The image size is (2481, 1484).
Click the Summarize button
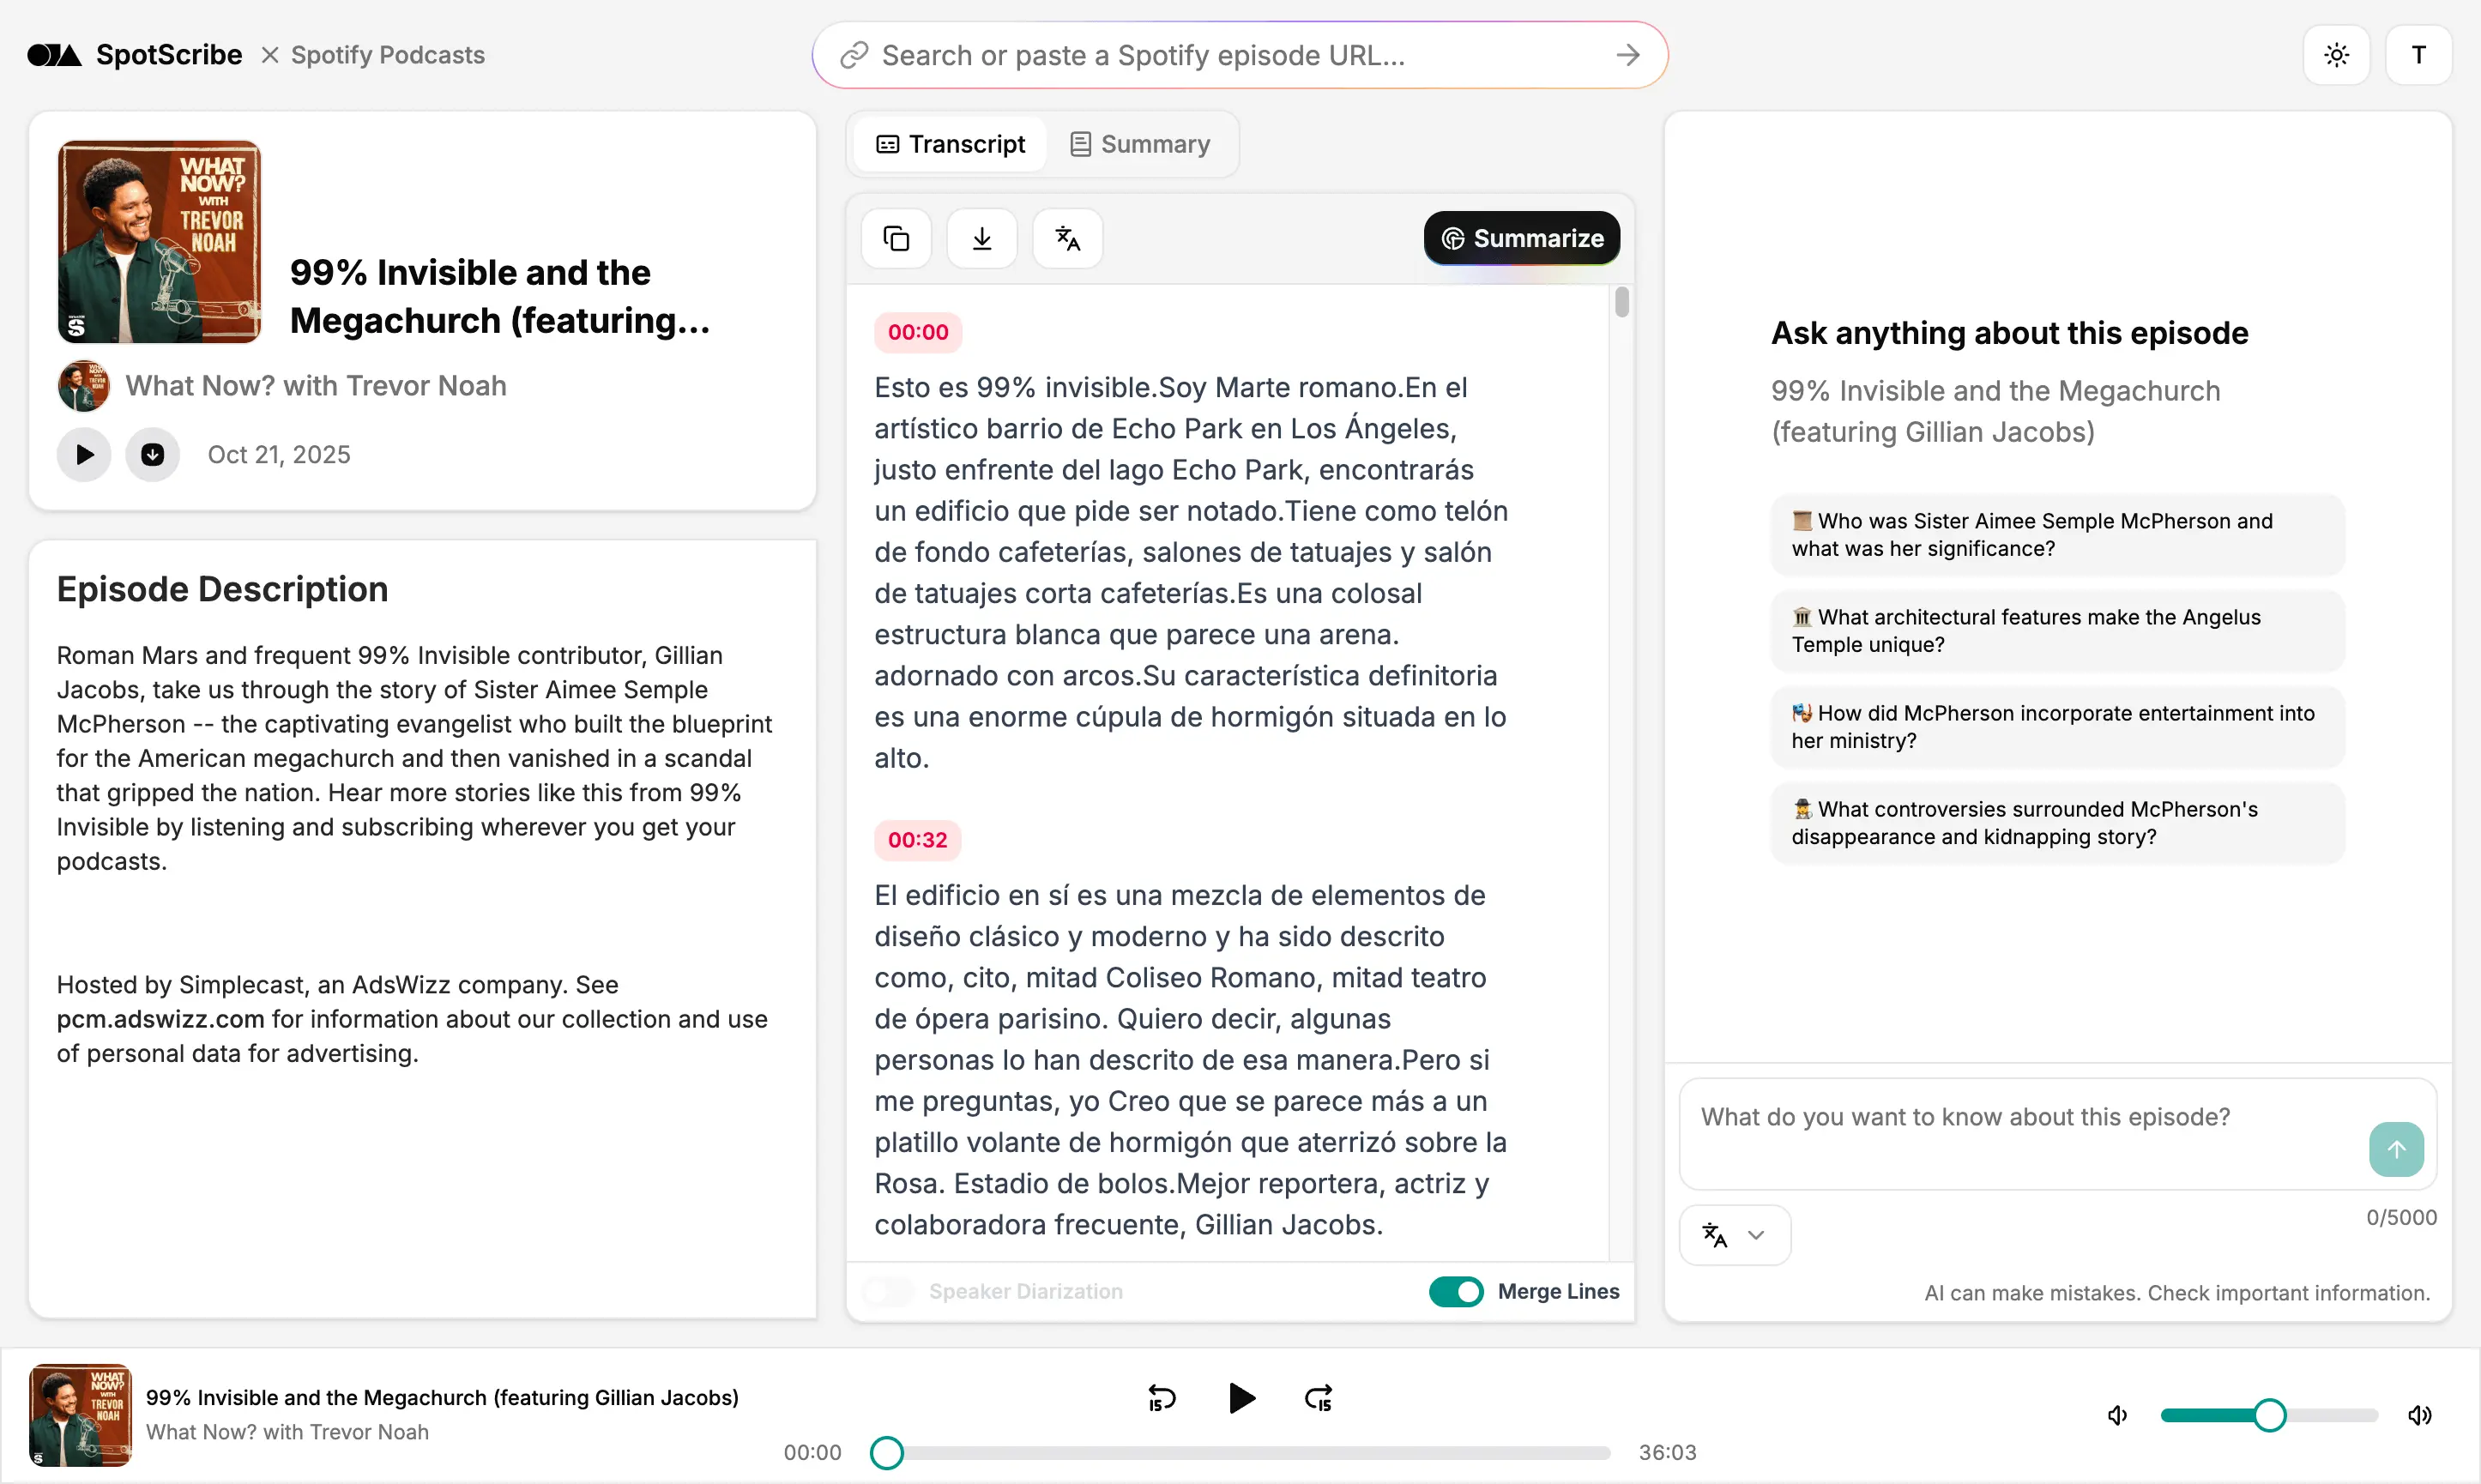pos(1521,238)
